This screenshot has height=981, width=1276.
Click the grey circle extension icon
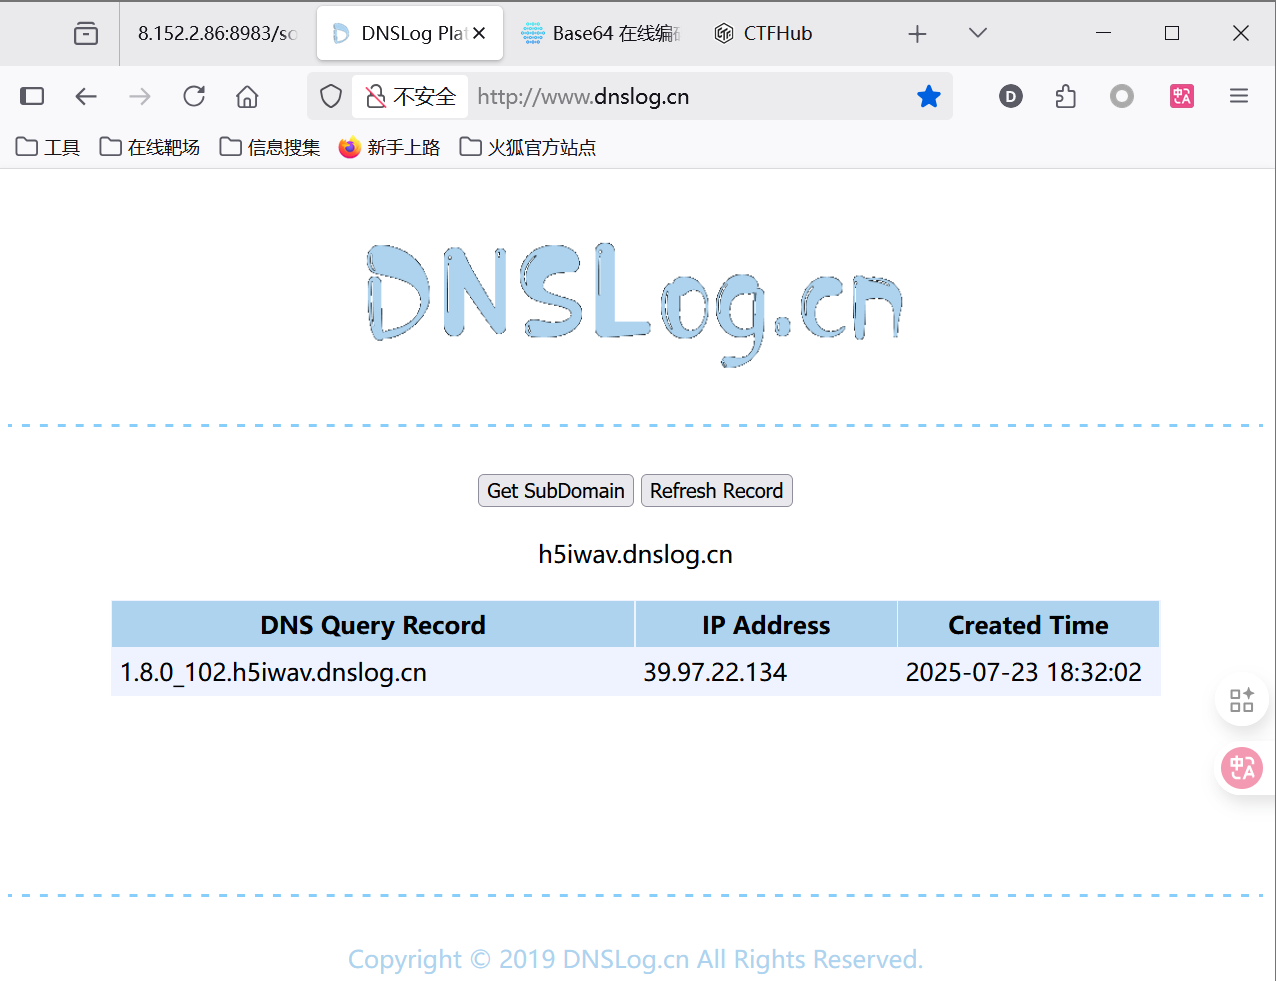click(x=1122, y=96)
